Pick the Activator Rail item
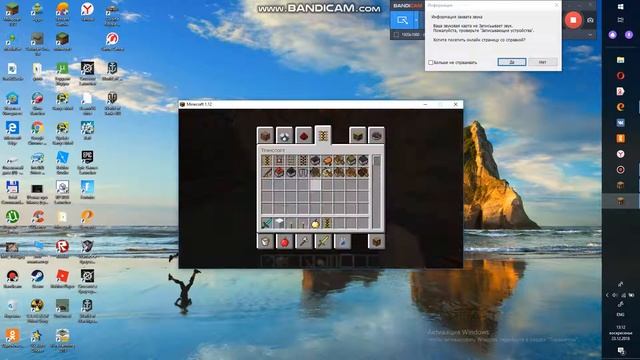The width and height of the screenshot is (640, 360). click(303, 160)
